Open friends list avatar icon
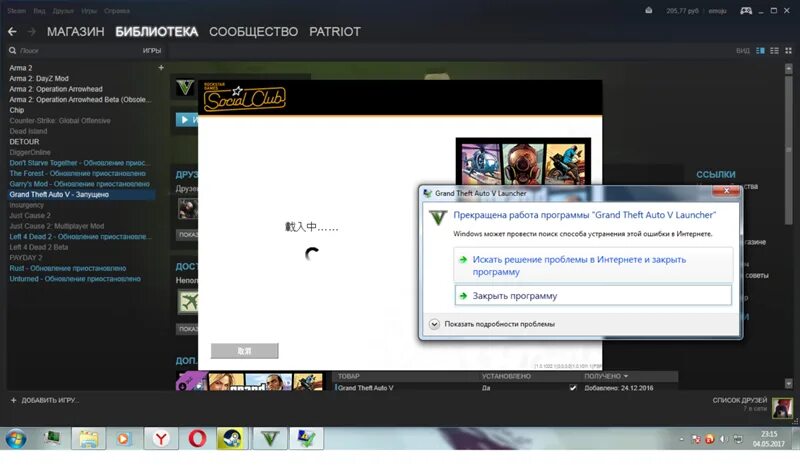This screenshot has width=800, height=465. pos(782,408)
